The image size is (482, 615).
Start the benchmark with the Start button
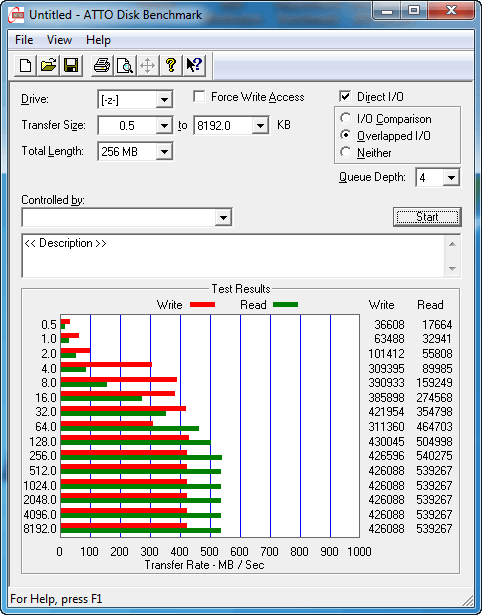pos(427,217)
